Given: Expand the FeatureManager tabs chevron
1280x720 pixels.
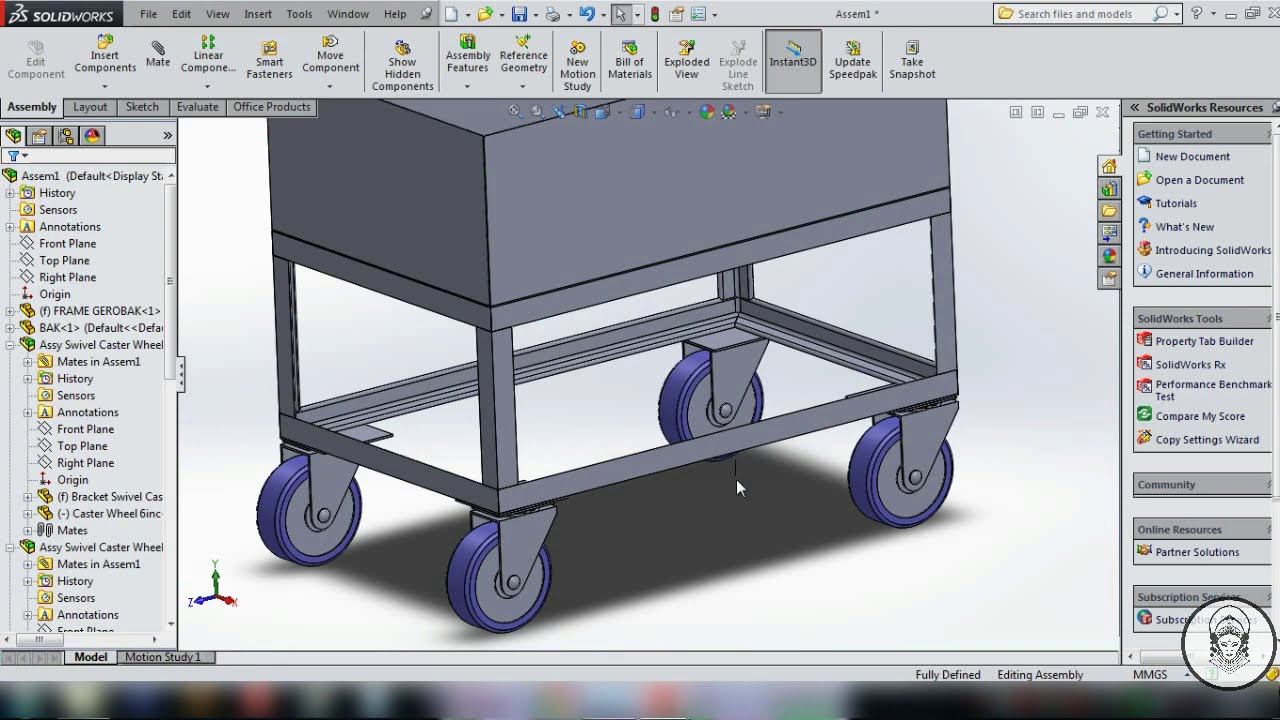Looking at the screenshot, I should pos(167,136).
